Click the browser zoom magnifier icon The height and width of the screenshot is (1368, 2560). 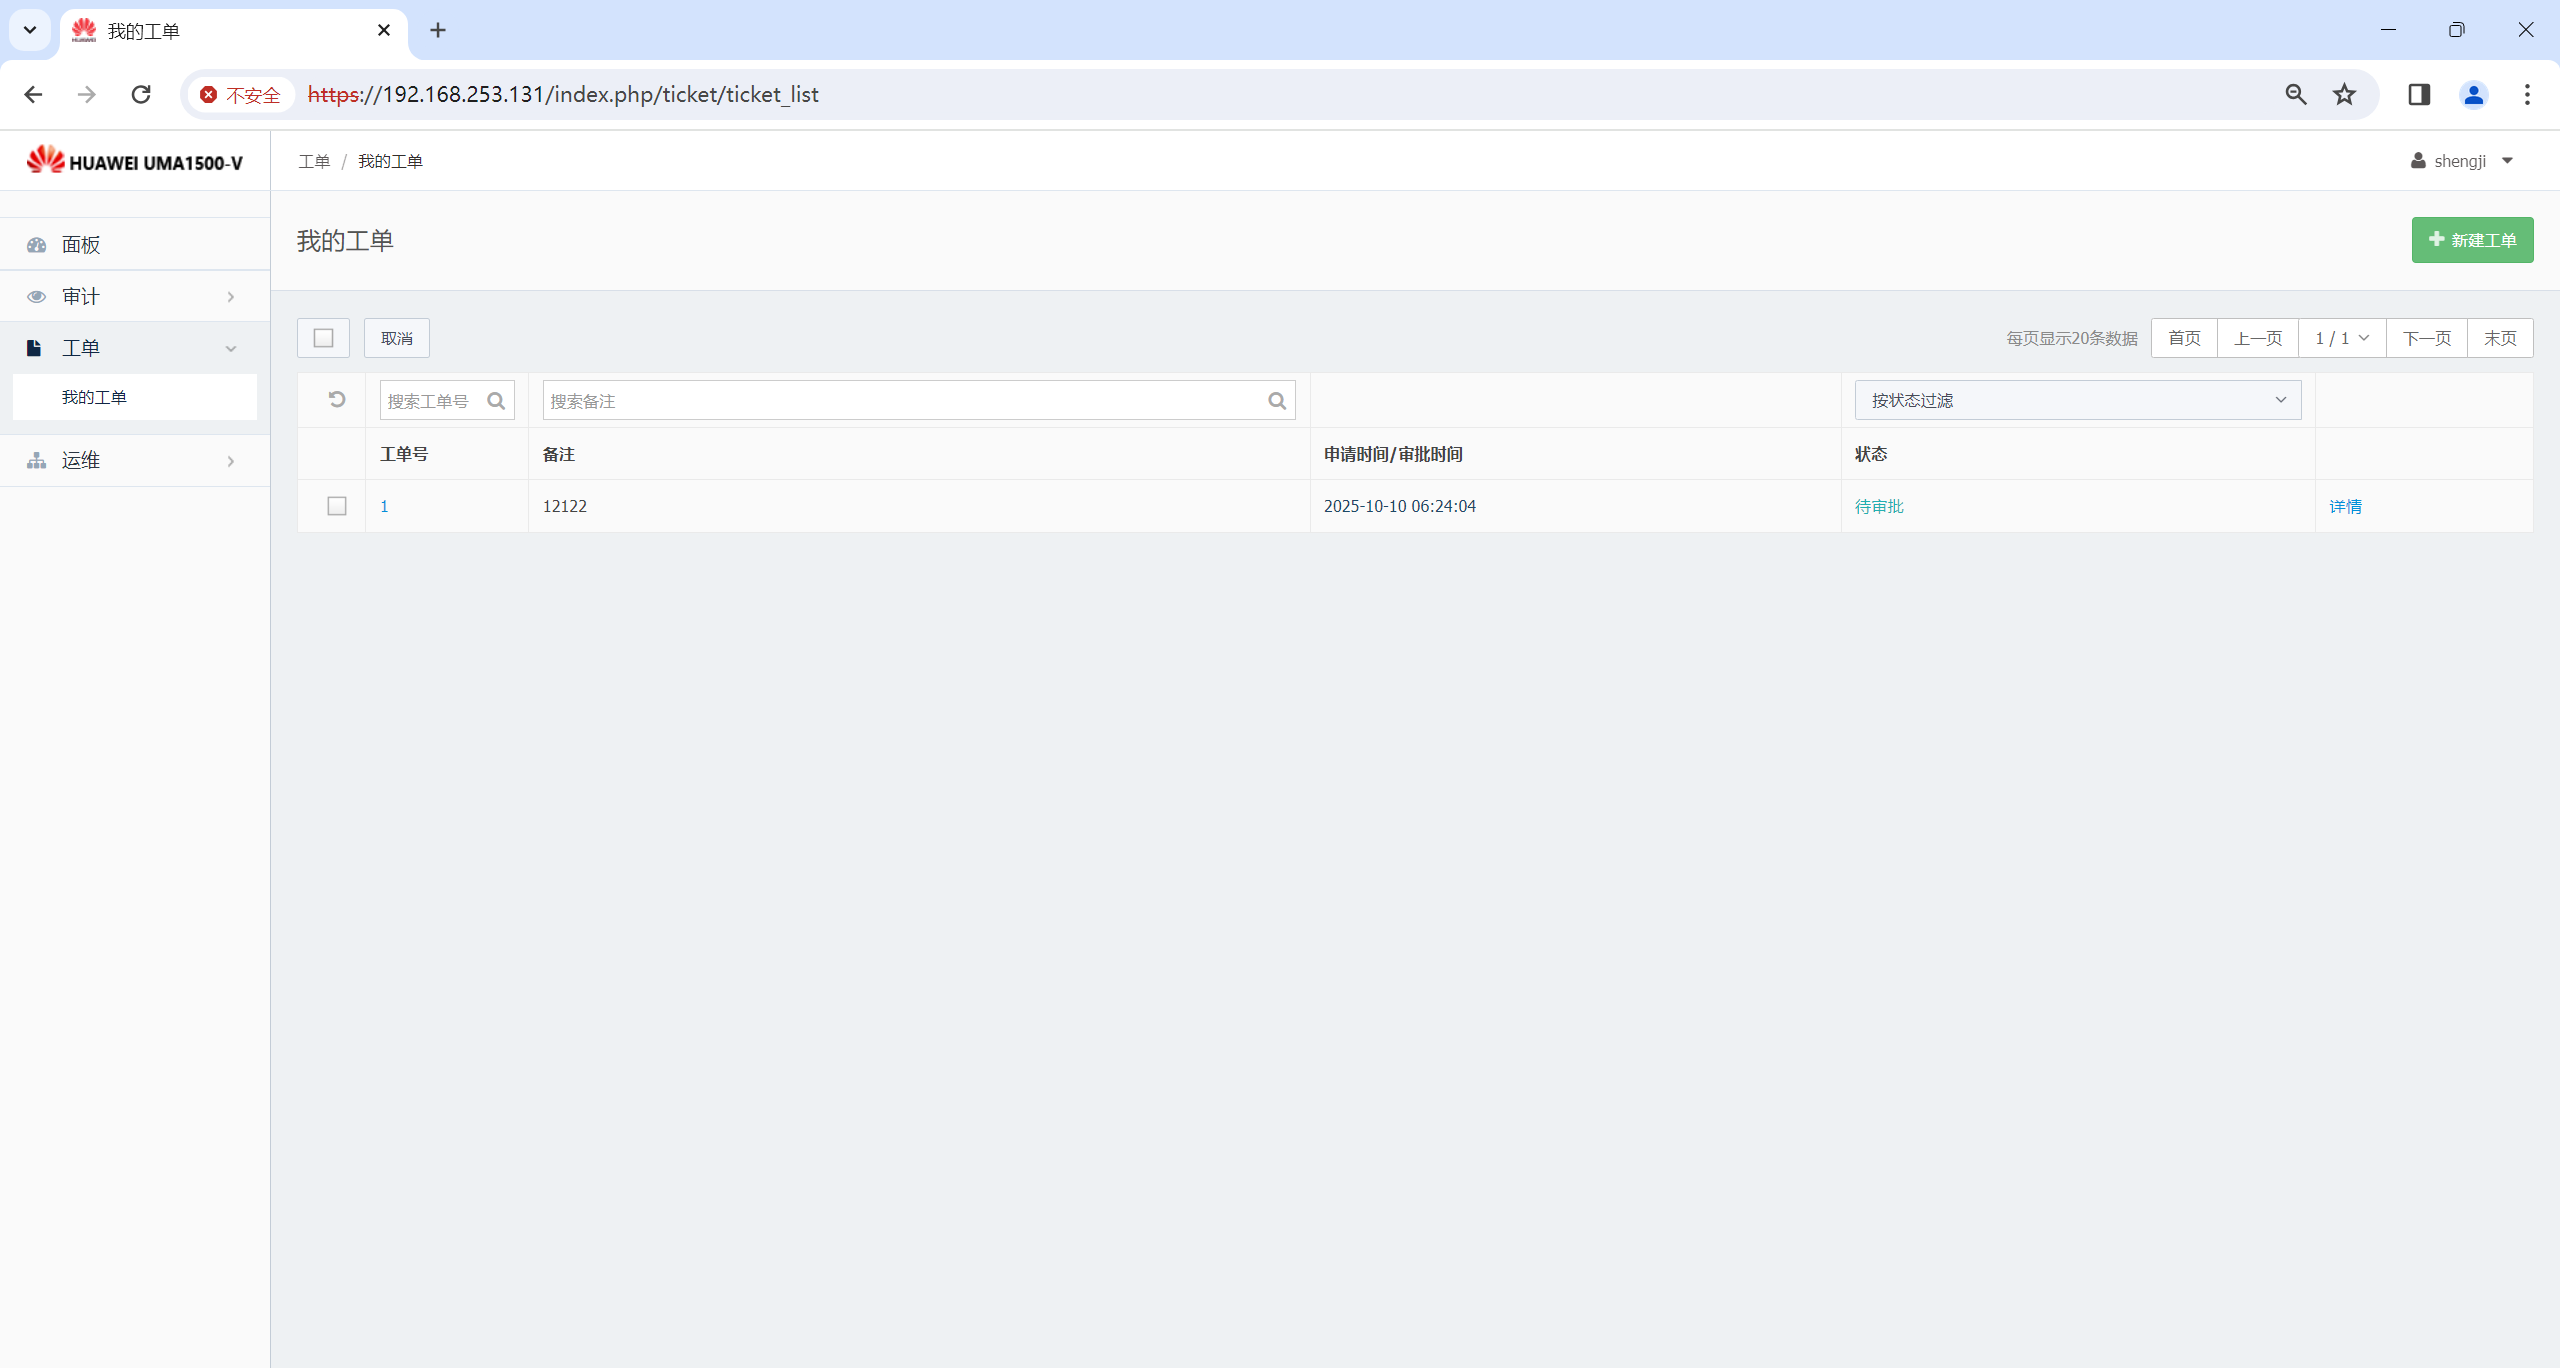coord(2296,94)
